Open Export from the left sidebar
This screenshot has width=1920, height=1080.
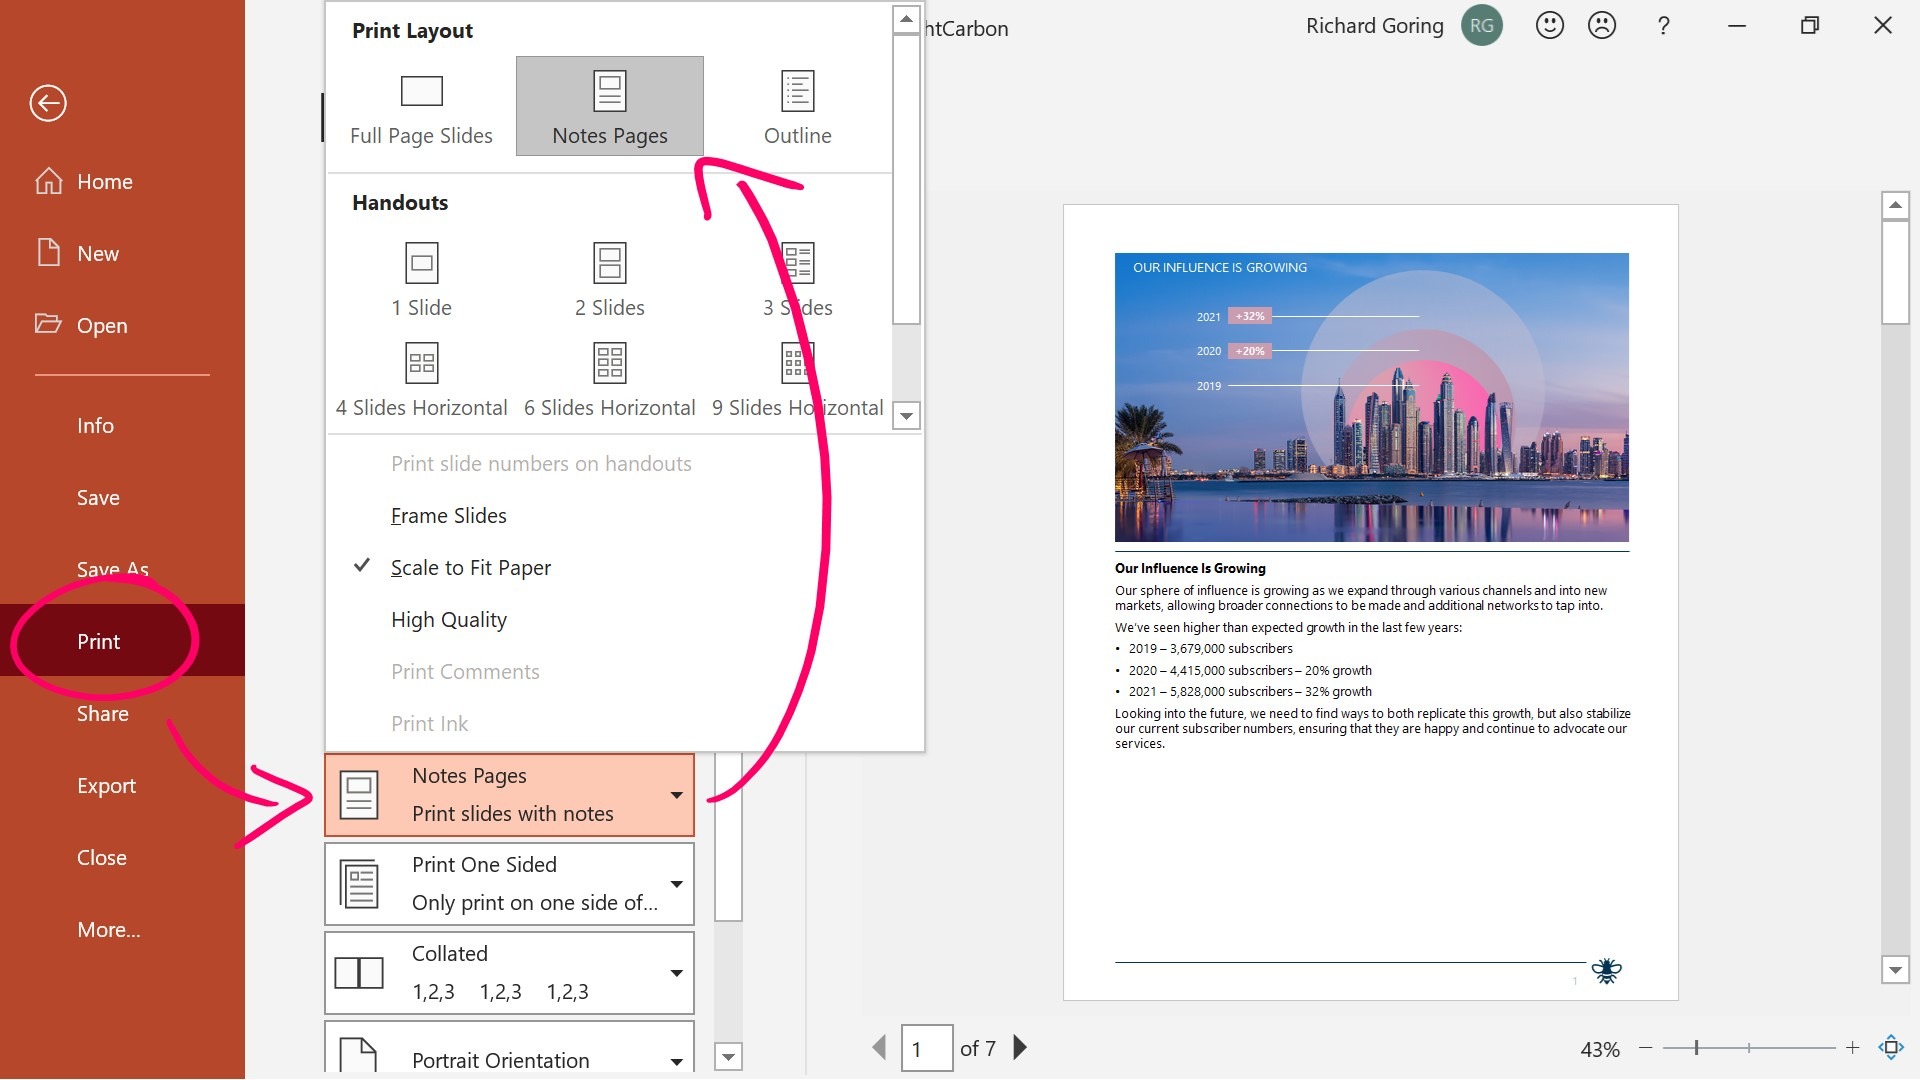(x=107, y=783)
